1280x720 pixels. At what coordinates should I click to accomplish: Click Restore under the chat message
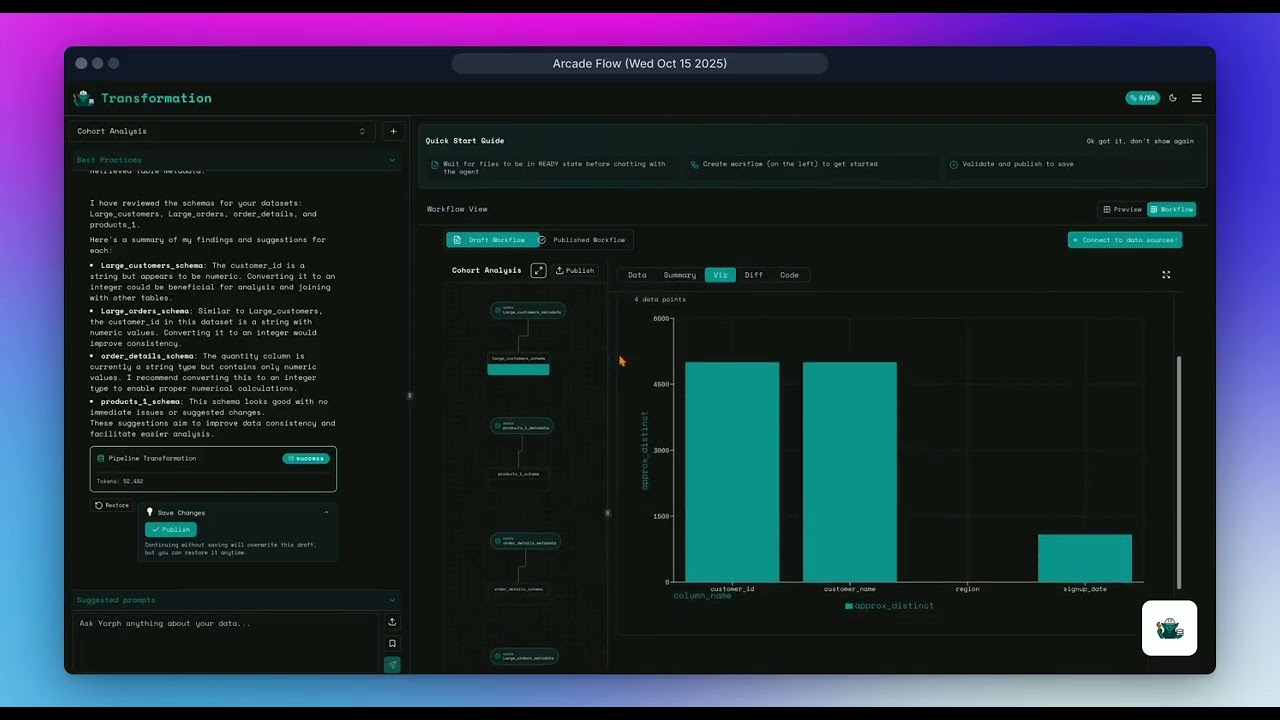[112, 505]
